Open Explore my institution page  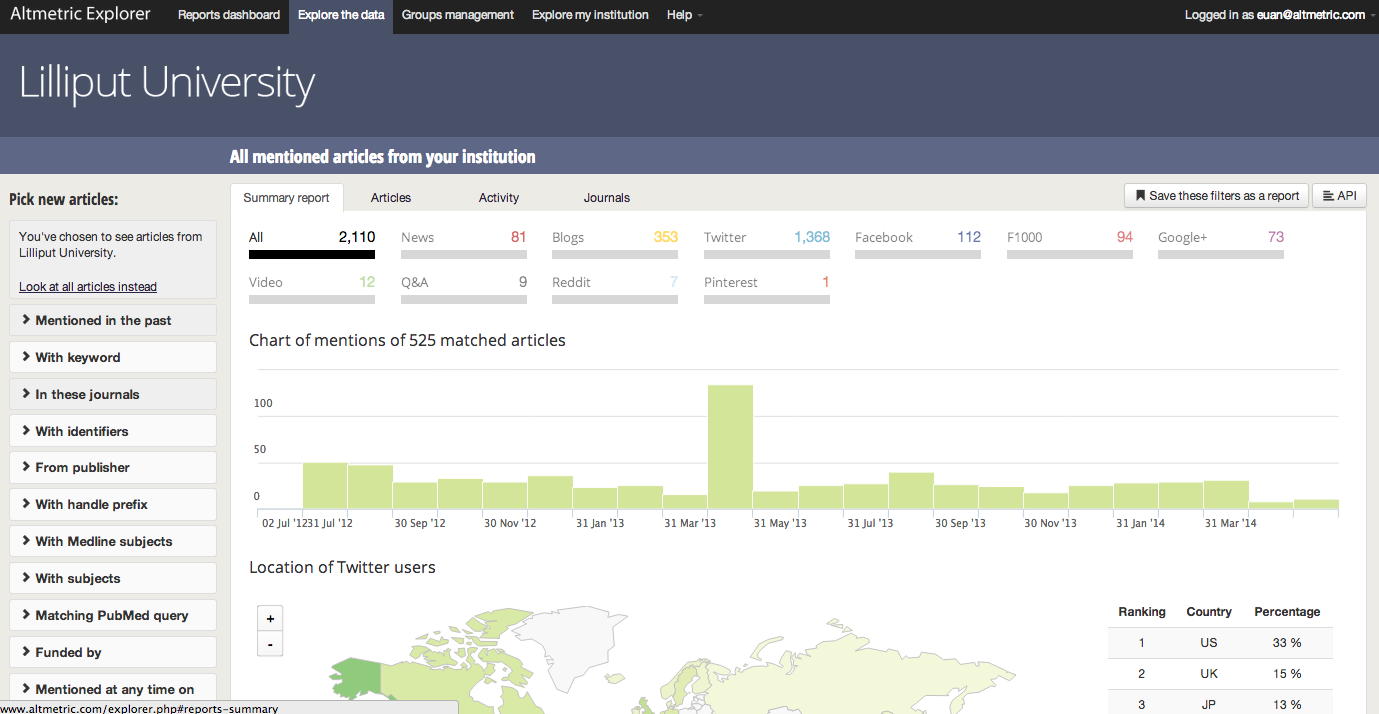coord(590,15)
